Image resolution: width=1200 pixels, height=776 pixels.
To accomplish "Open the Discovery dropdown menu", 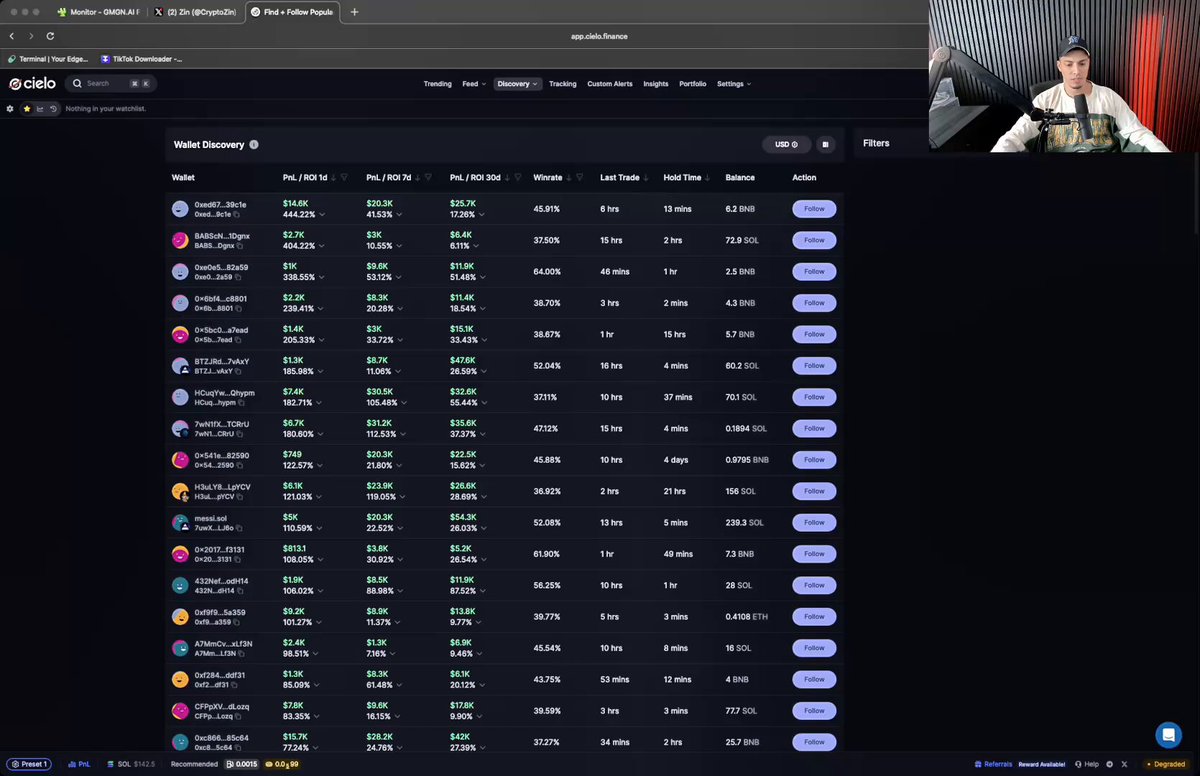I will 518,84.
